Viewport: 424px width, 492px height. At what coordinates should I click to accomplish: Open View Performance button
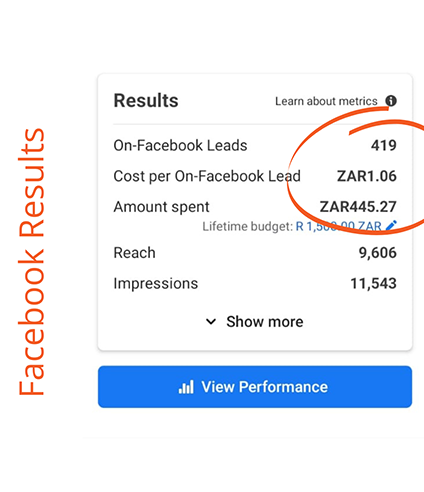pyautogui.click(x=255, y=387)
